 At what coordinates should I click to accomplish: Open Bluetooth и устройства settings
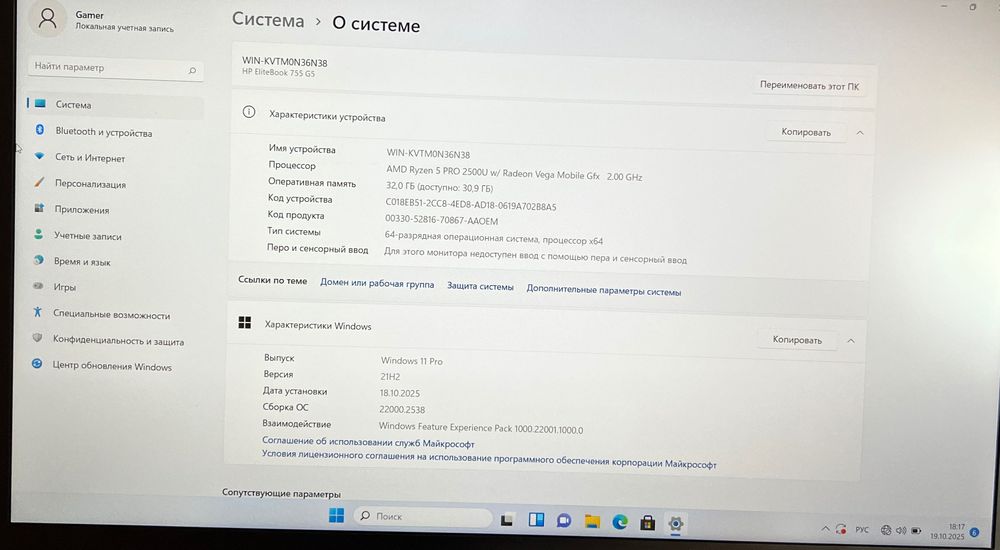[103, 132]
